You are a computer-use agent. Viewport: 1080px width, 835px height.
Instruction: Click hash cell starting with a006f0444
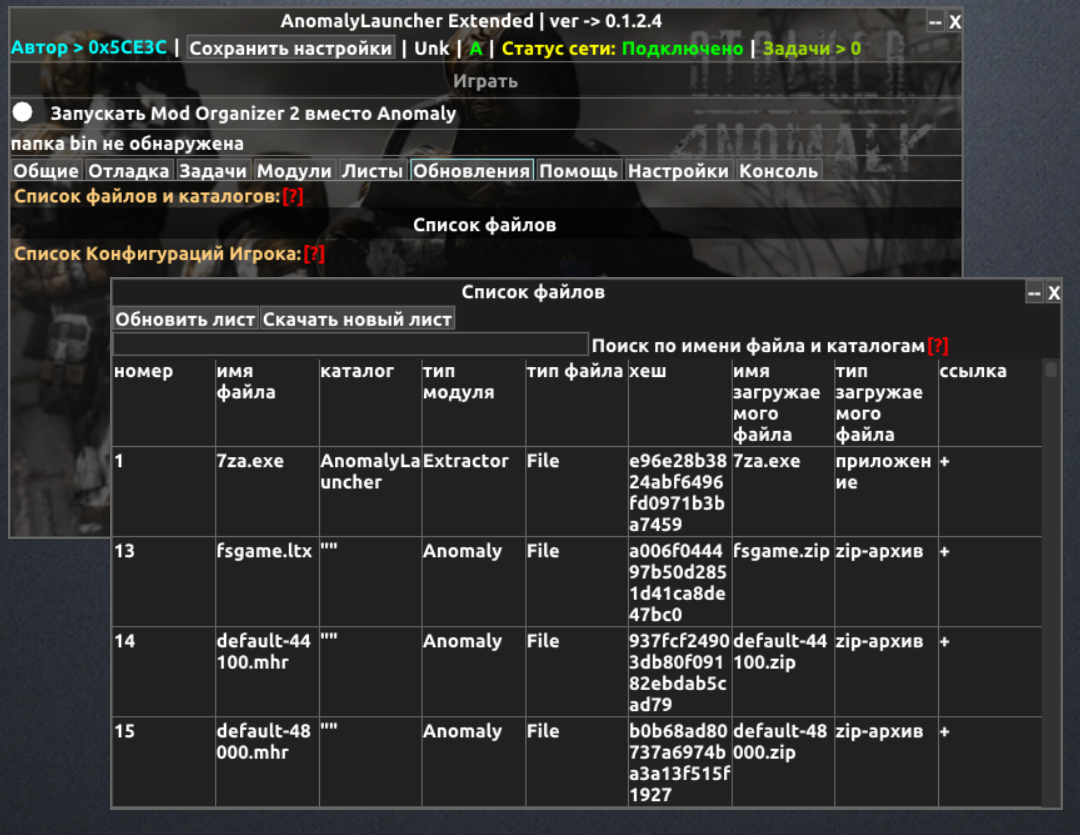(678, 583)
